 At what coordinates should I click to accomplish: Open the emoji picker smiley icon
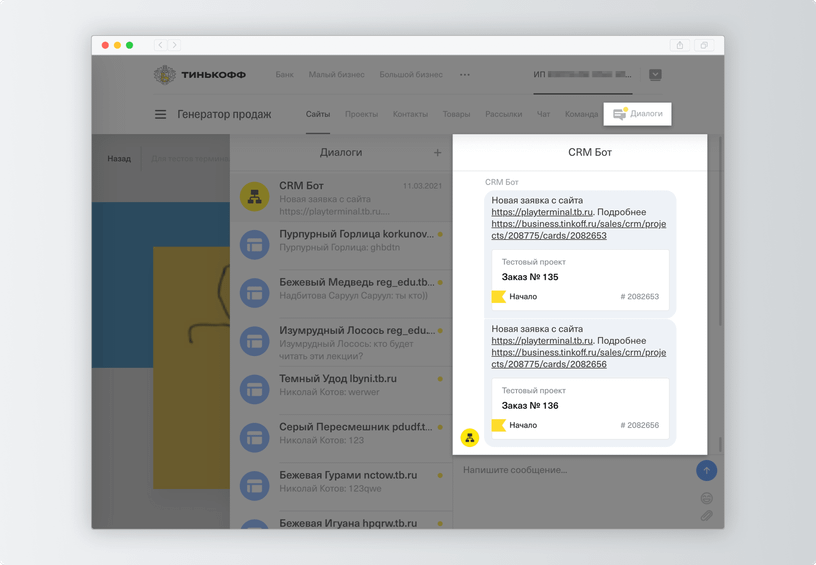point(706,498)
